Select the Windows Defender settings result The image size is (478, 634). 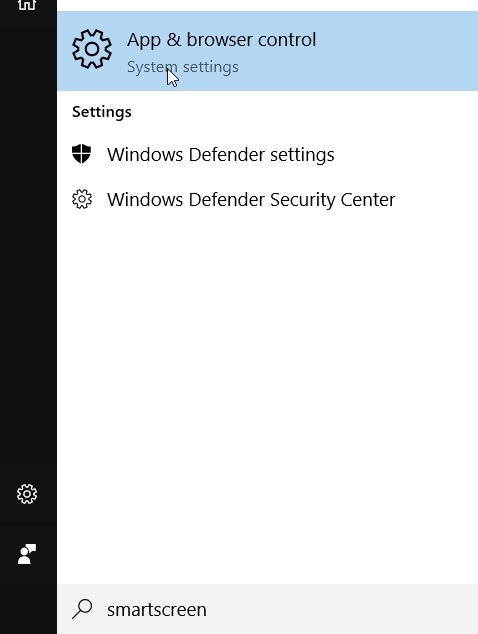tap(267, 154)
